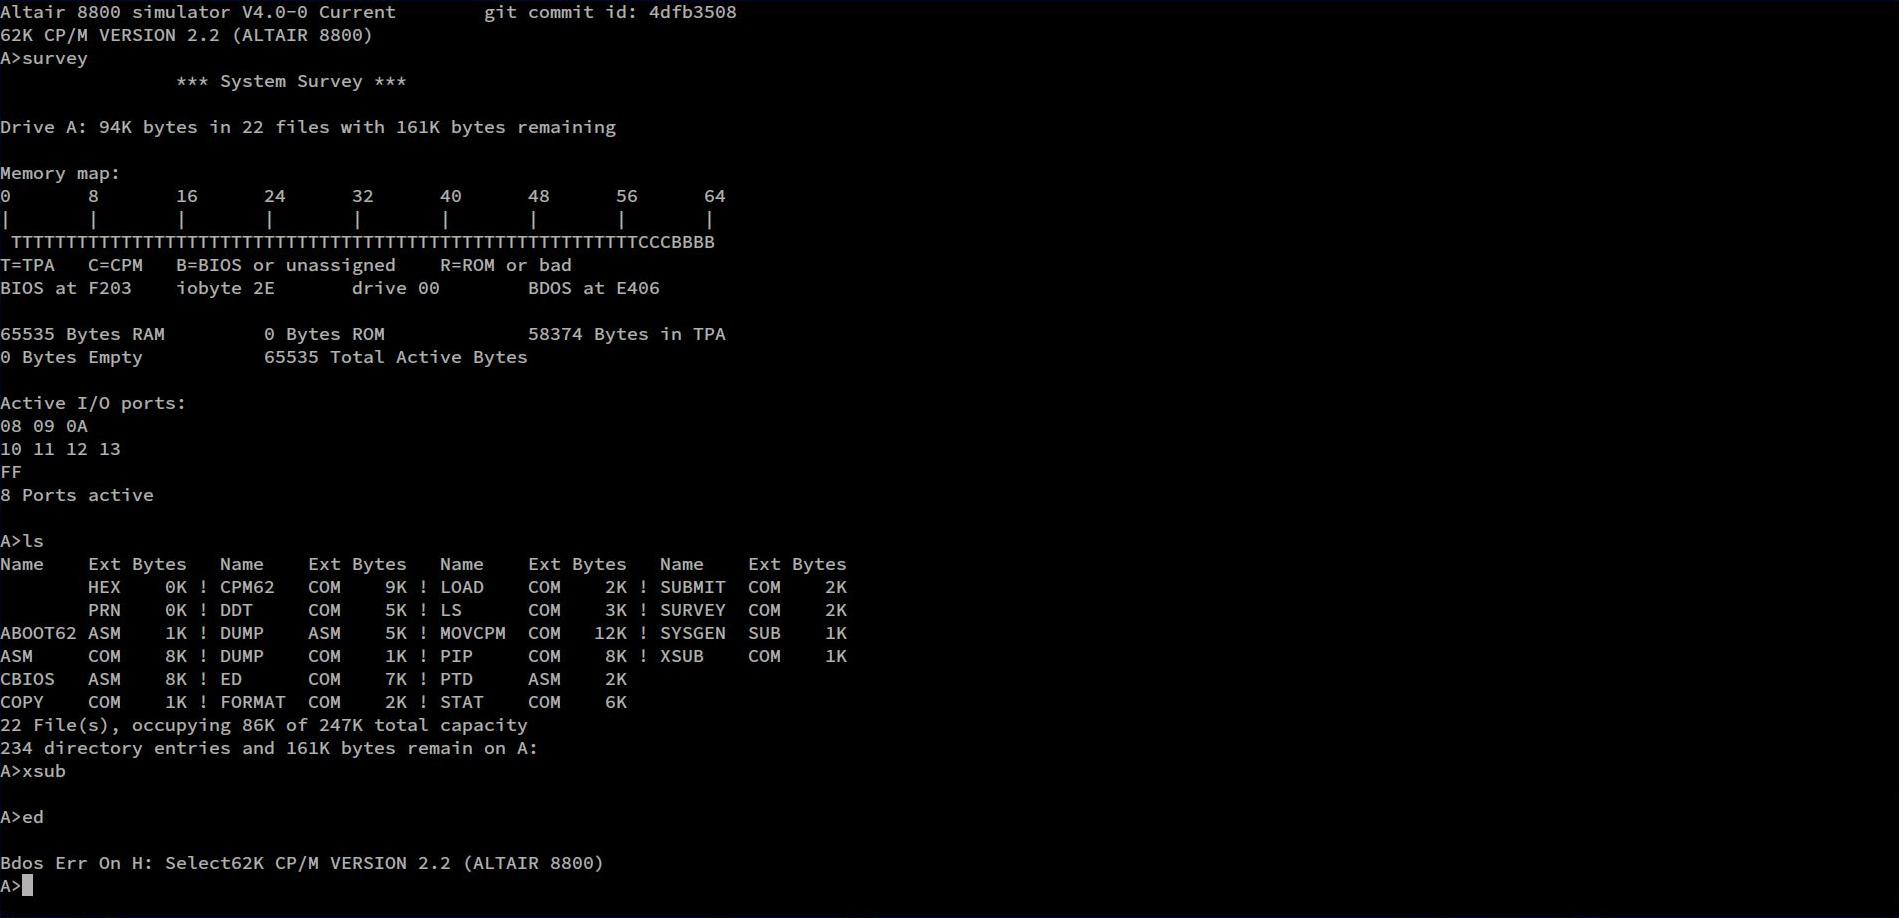1899x918 pixels.
Task: Click PTD file name
Action: [x=456, y=679]
